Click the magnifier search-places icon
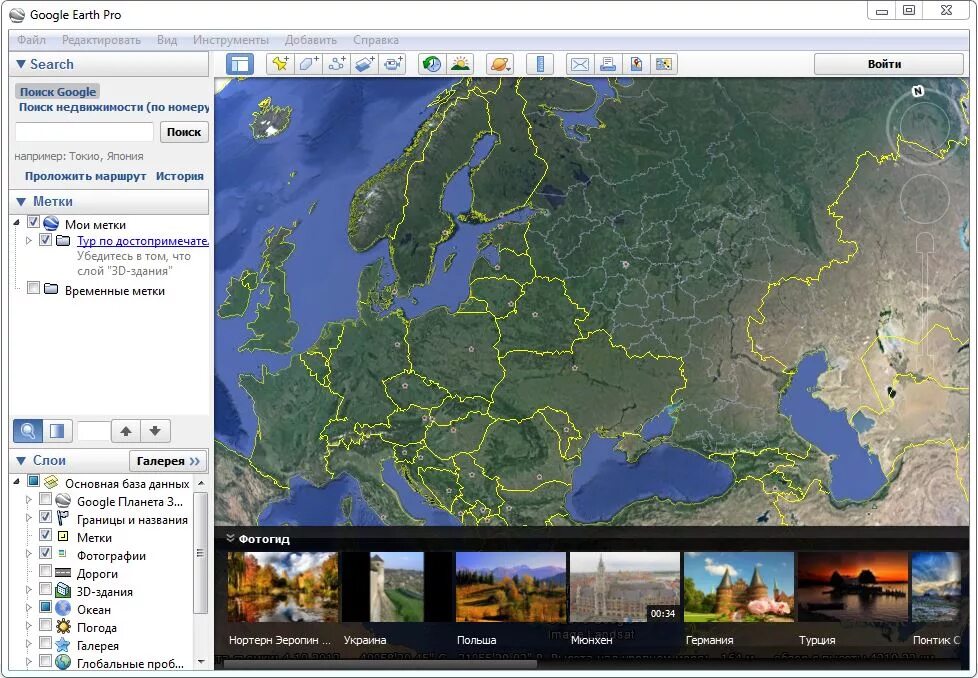 coord(28,430)
